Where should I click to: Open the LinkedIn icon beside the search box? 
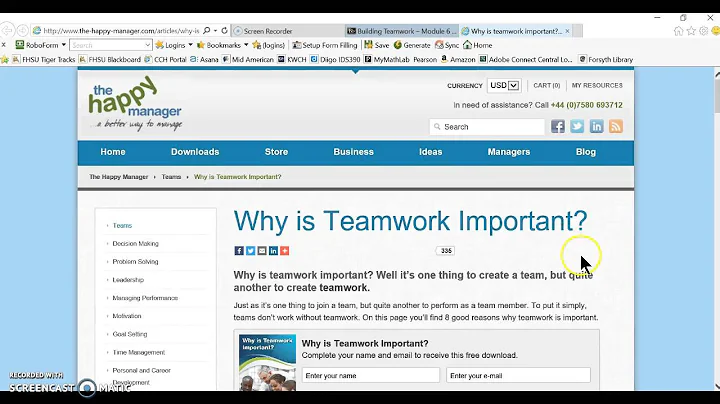(596, 126)
